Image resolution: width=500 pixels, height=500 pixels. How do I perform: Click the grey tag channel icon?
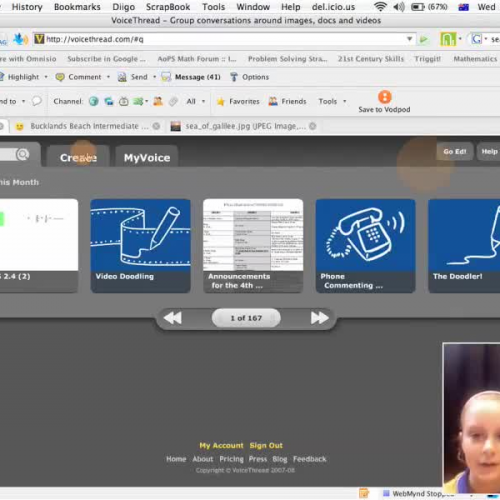pos(173,101)
